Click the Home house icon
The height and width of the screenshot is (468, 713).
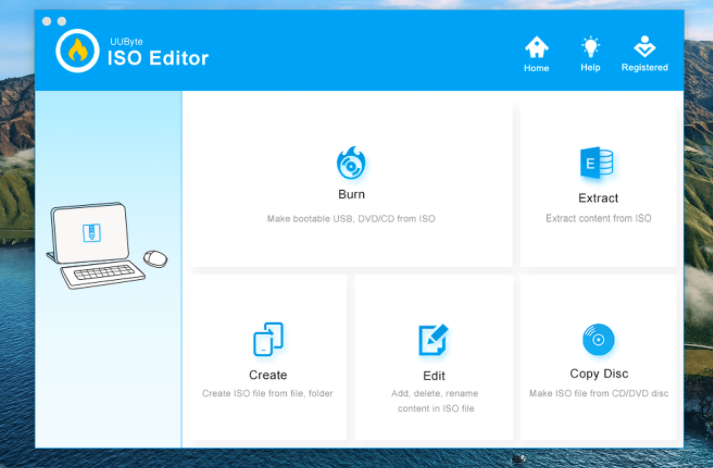click(537, 47)
